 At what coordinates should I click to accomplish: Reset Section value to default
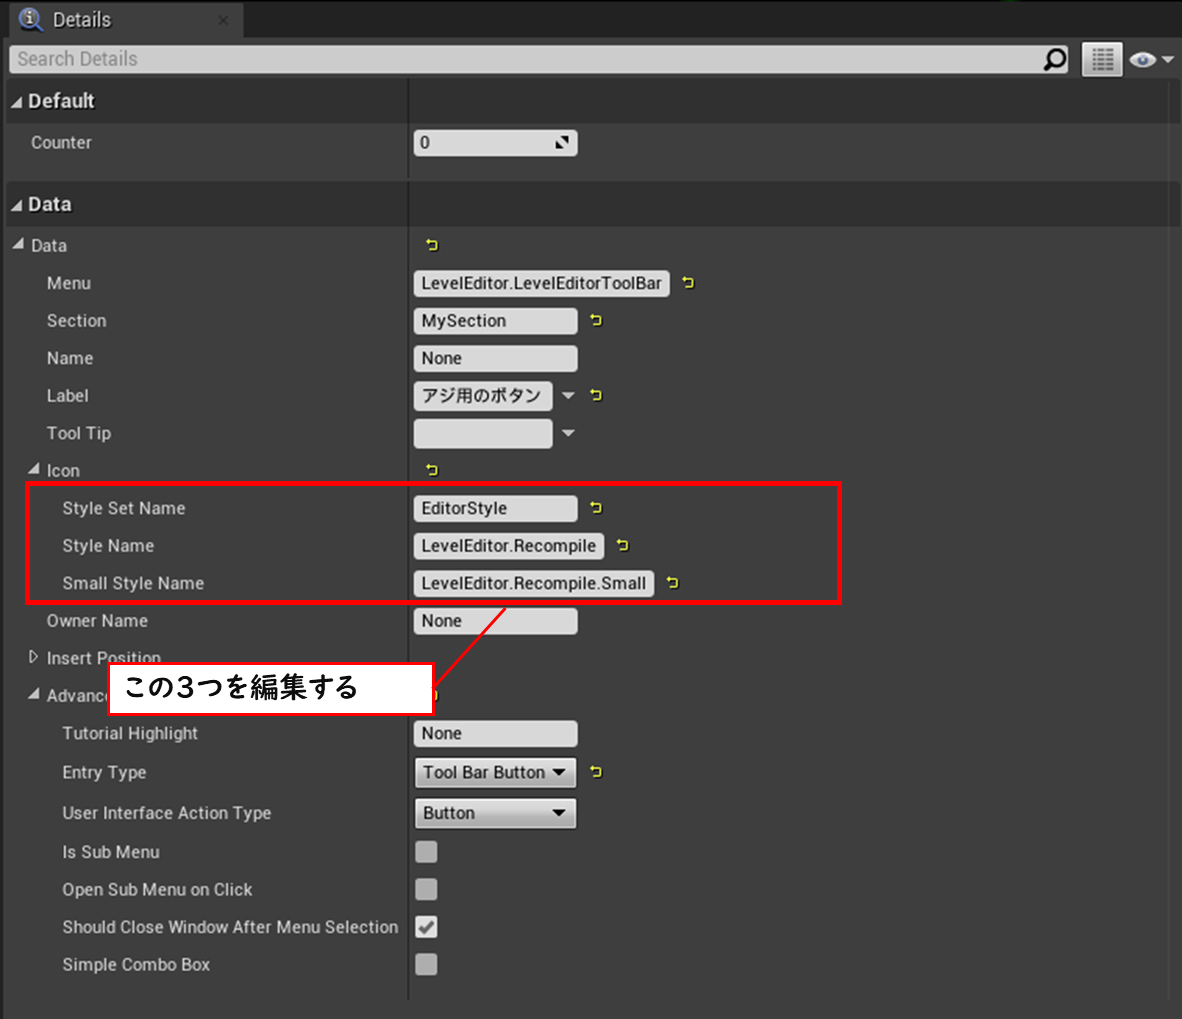point(596,320)
